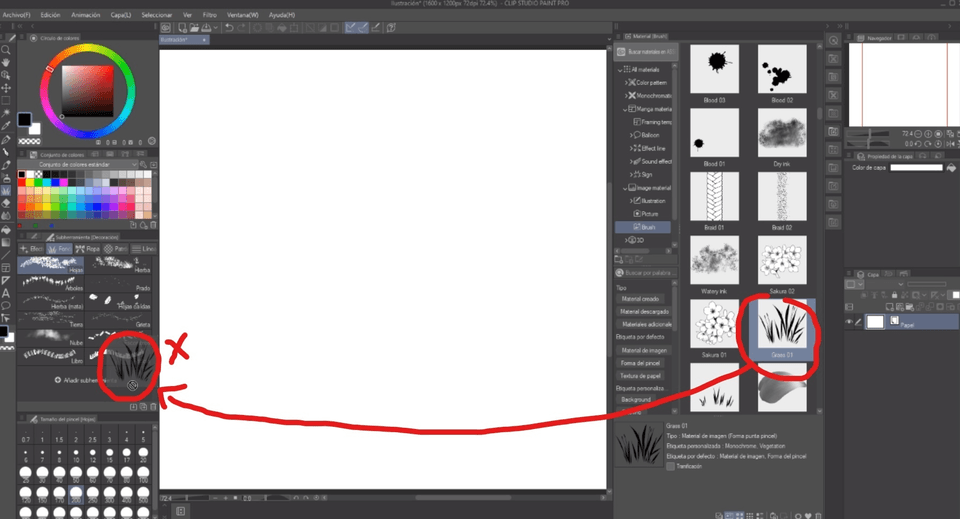Viewport: 960px width, 519px height.
Task: Click Añadir subherramienta button
Action: coord(84,380)
